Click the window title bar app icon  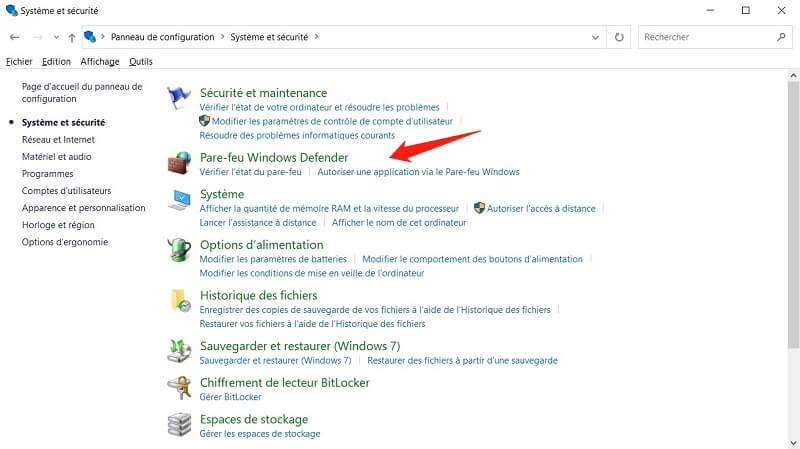pyautogui.click(x=11, y=10)
